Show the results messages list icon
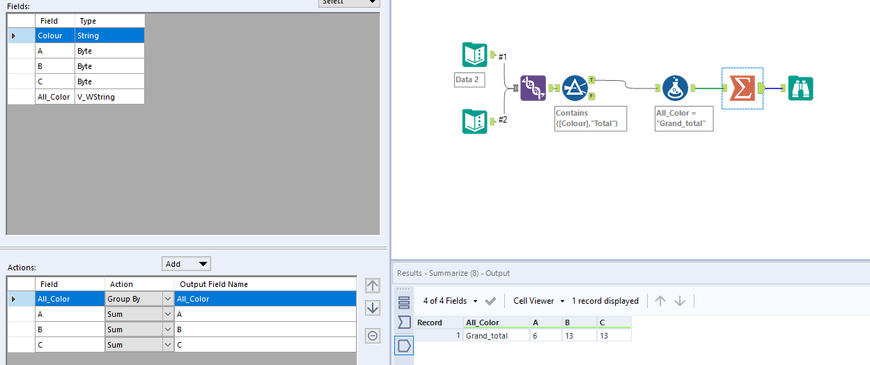This screenshot has height=365, width=870. pyautogui.click(x=404, y=302)
